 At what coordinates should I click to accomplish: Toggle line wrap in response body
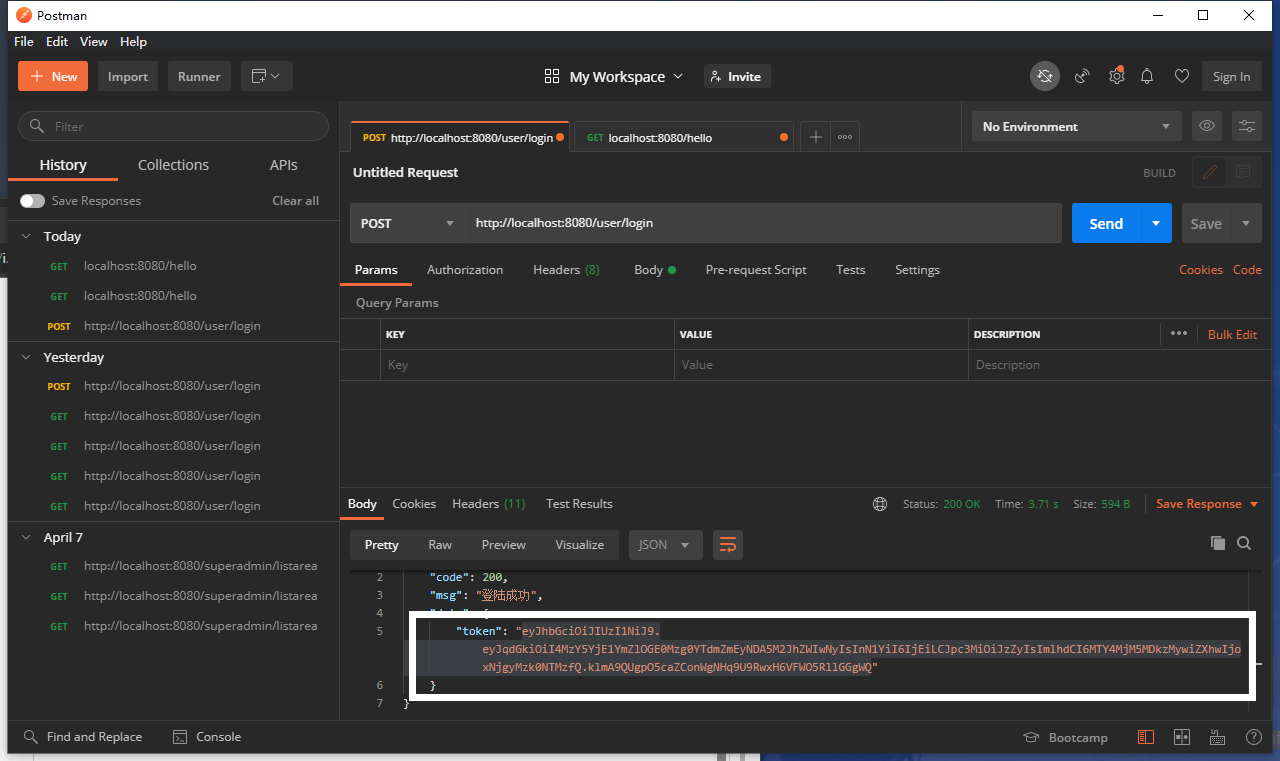click(728, 545)
